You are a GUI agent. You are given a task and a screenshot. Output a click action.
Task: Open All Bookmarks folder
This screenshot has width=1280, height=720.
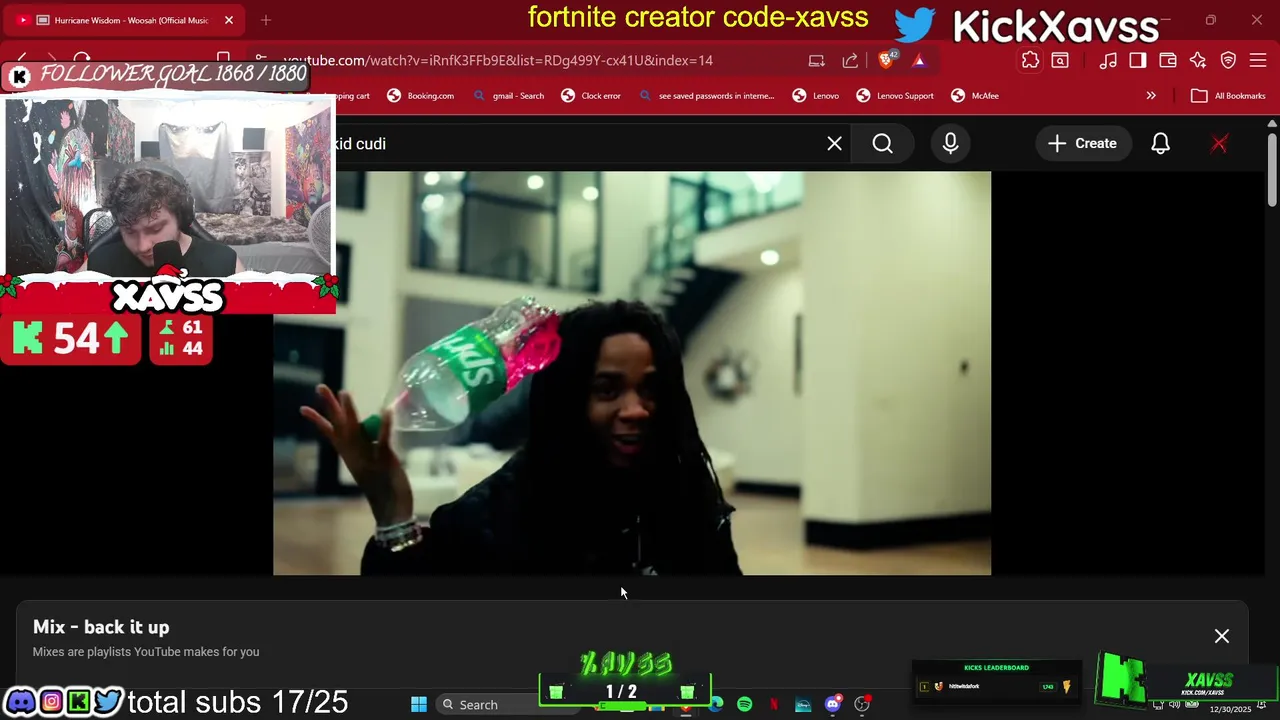(x=1228, y=96)
